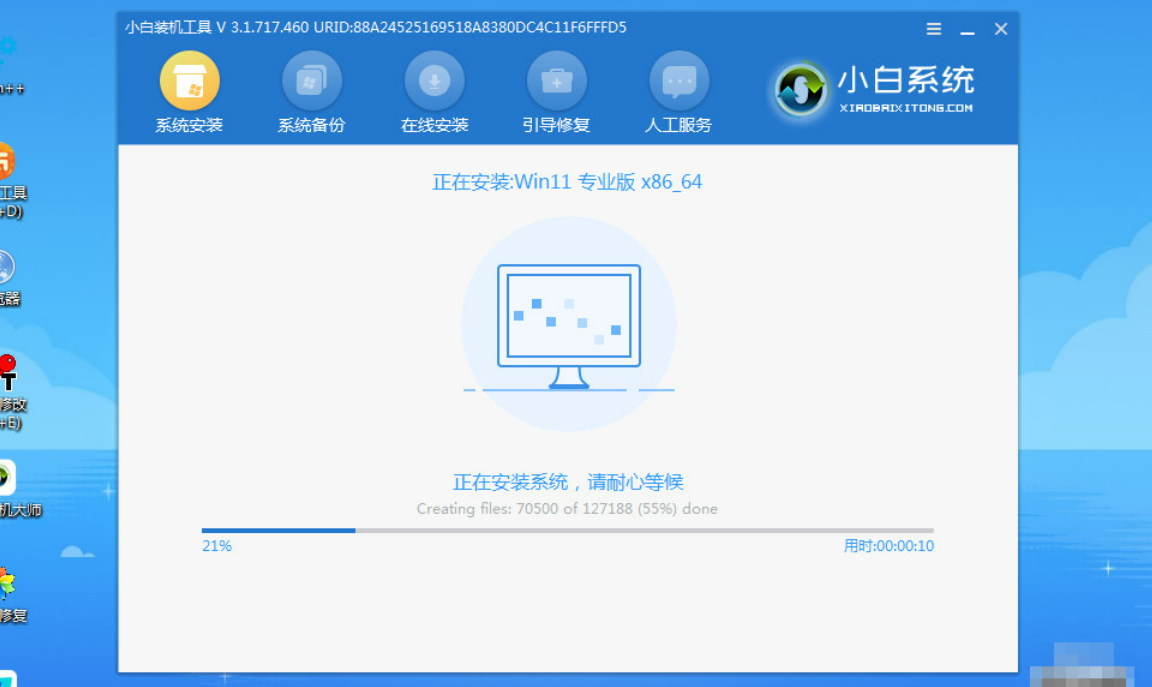
Task: Click the 系统备份 tab label
Action: pyautogui.click(x=312, y=126)
